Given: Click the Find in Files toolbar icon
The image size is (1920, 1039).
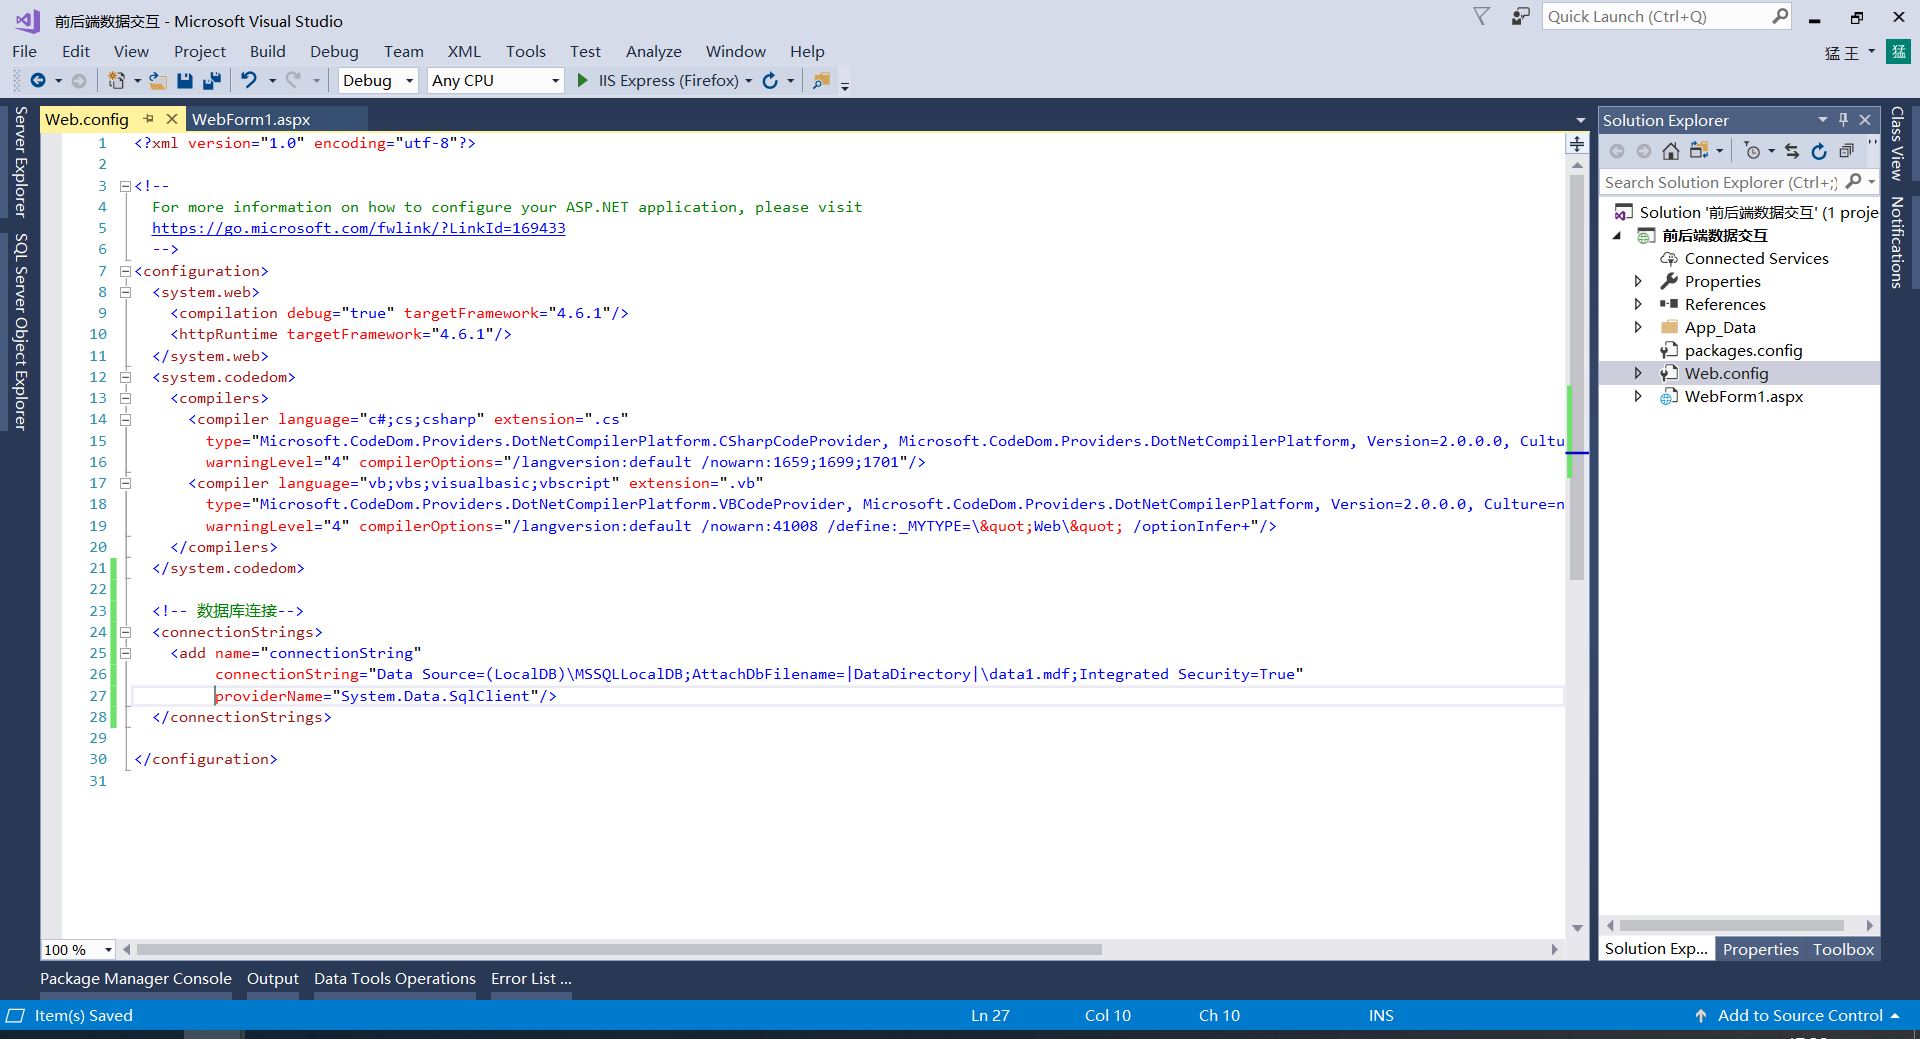Looking at the screenshot, I should (x=821, y=81).
